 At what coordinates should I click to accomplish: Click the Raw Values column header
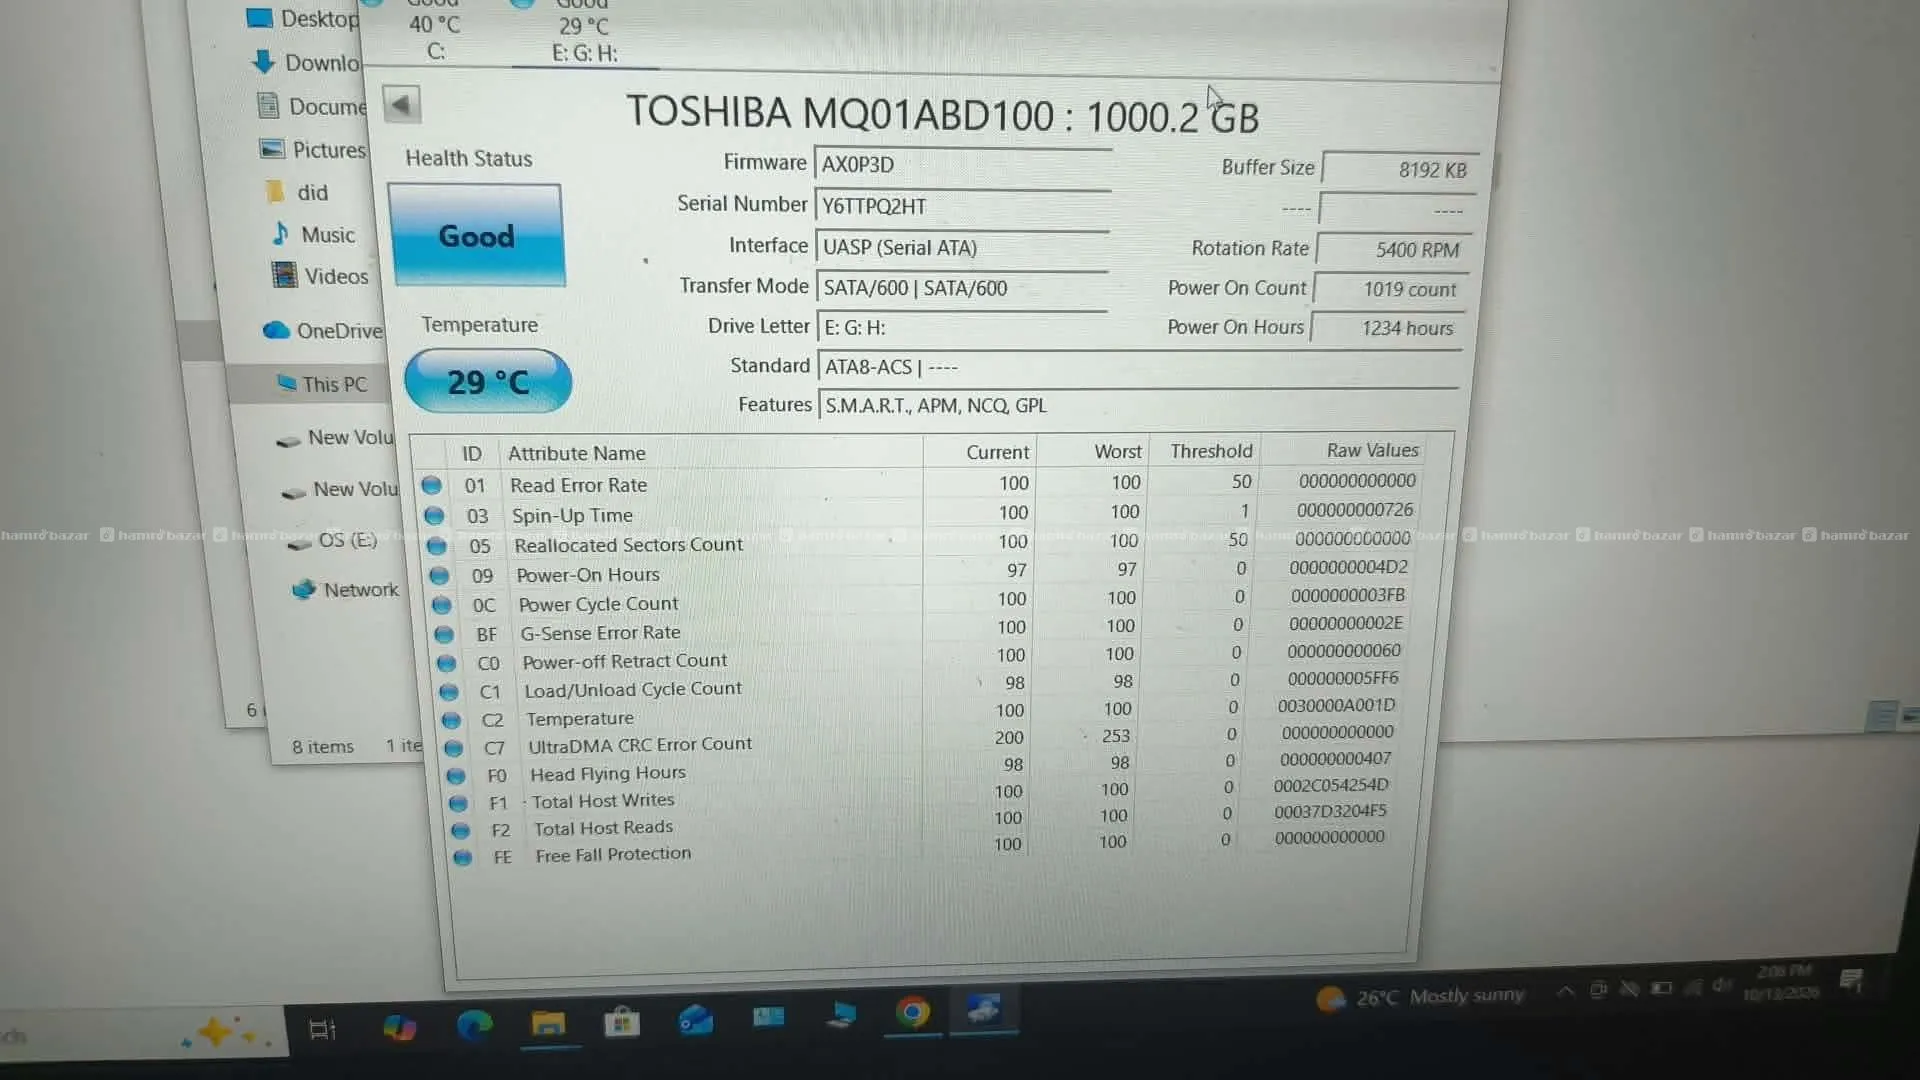click(1372, 451)
